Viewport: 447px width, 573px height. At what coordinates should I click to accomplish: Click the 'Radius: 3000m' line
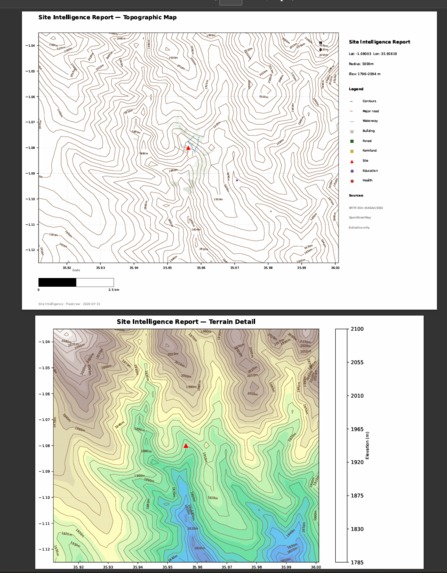tap(361, 64)
